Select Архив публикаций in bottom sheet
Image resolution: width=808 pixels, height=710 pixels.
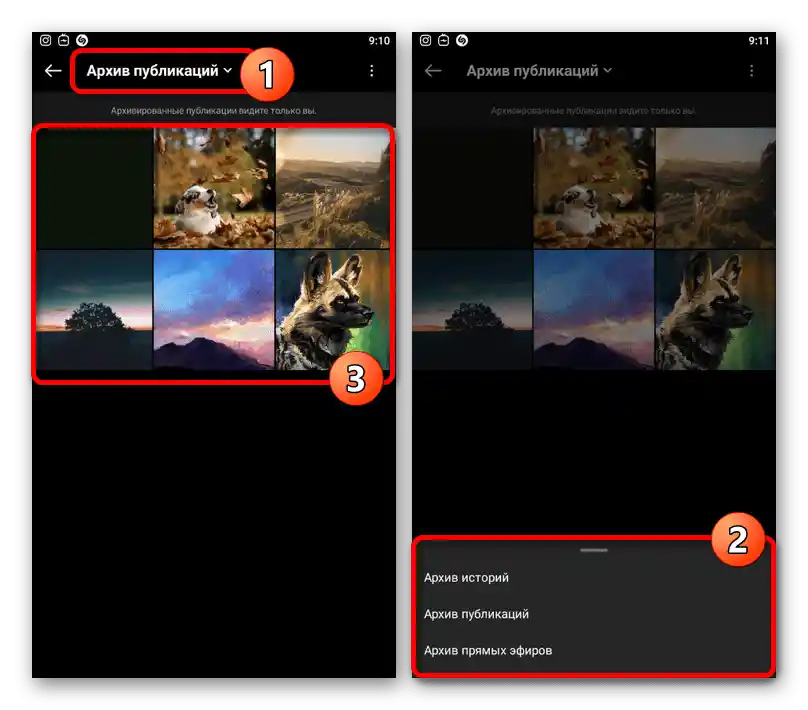click(x=476, y=614)
